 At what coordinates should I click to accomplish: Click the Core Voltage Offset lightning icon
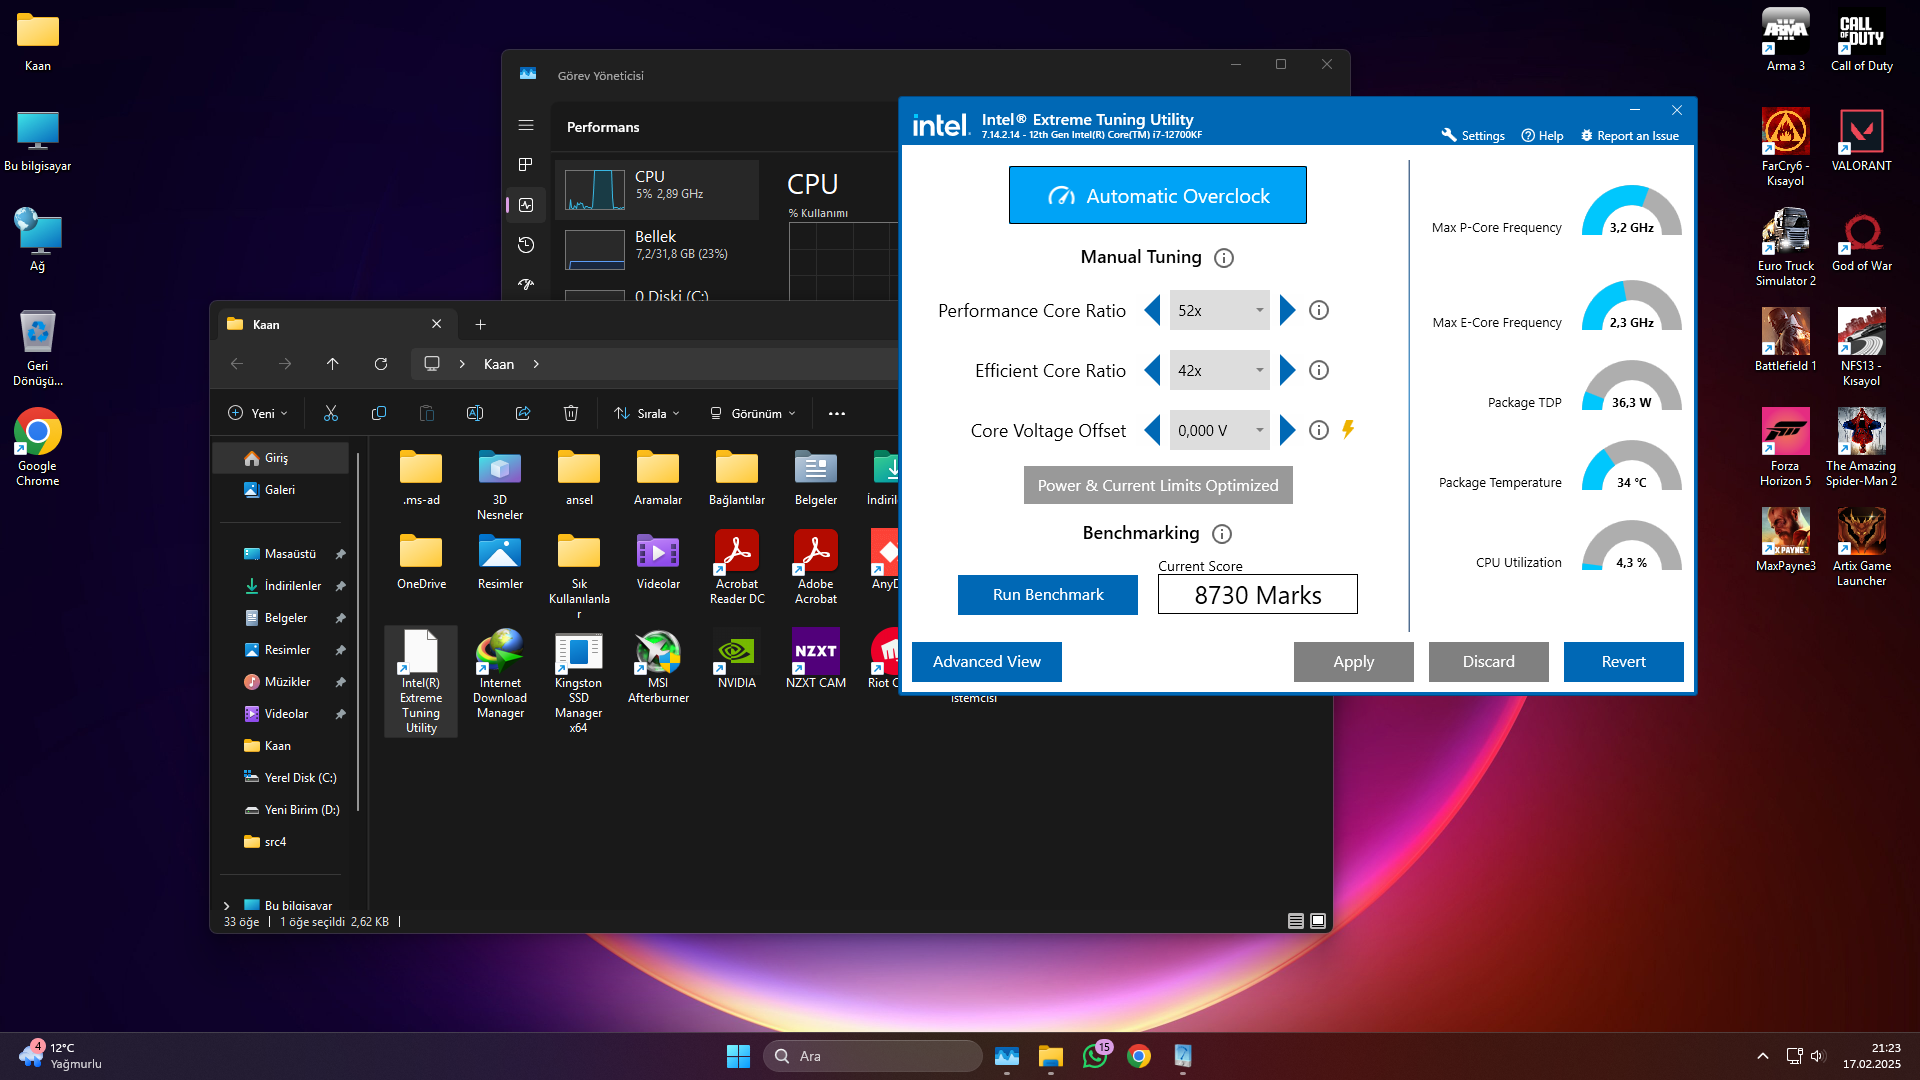[1348, 430]
